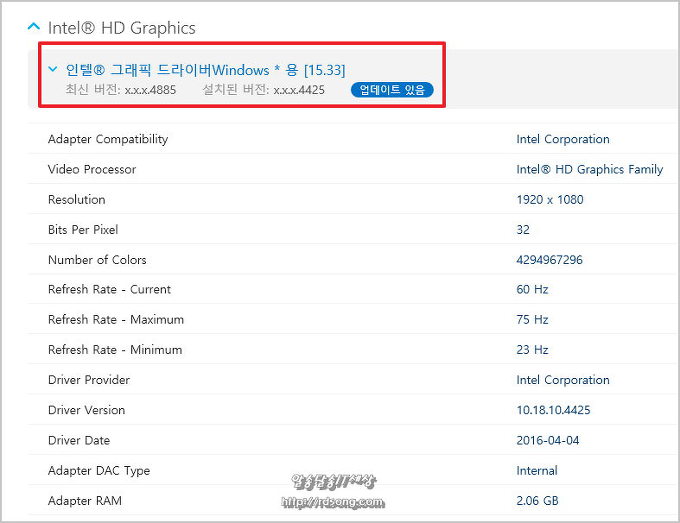Click the Intel® HD Graphics heading

(x=122, y=28)
